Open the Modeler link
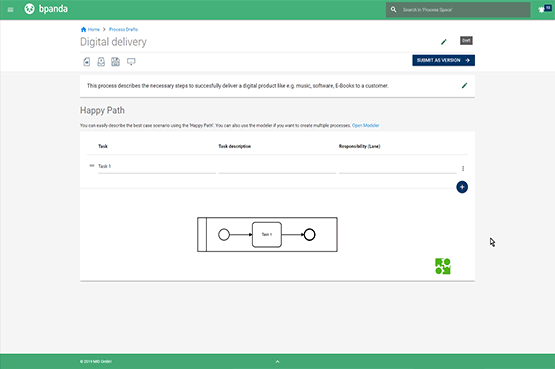This screenshot has width=555, height=369. tap(365, 125)
